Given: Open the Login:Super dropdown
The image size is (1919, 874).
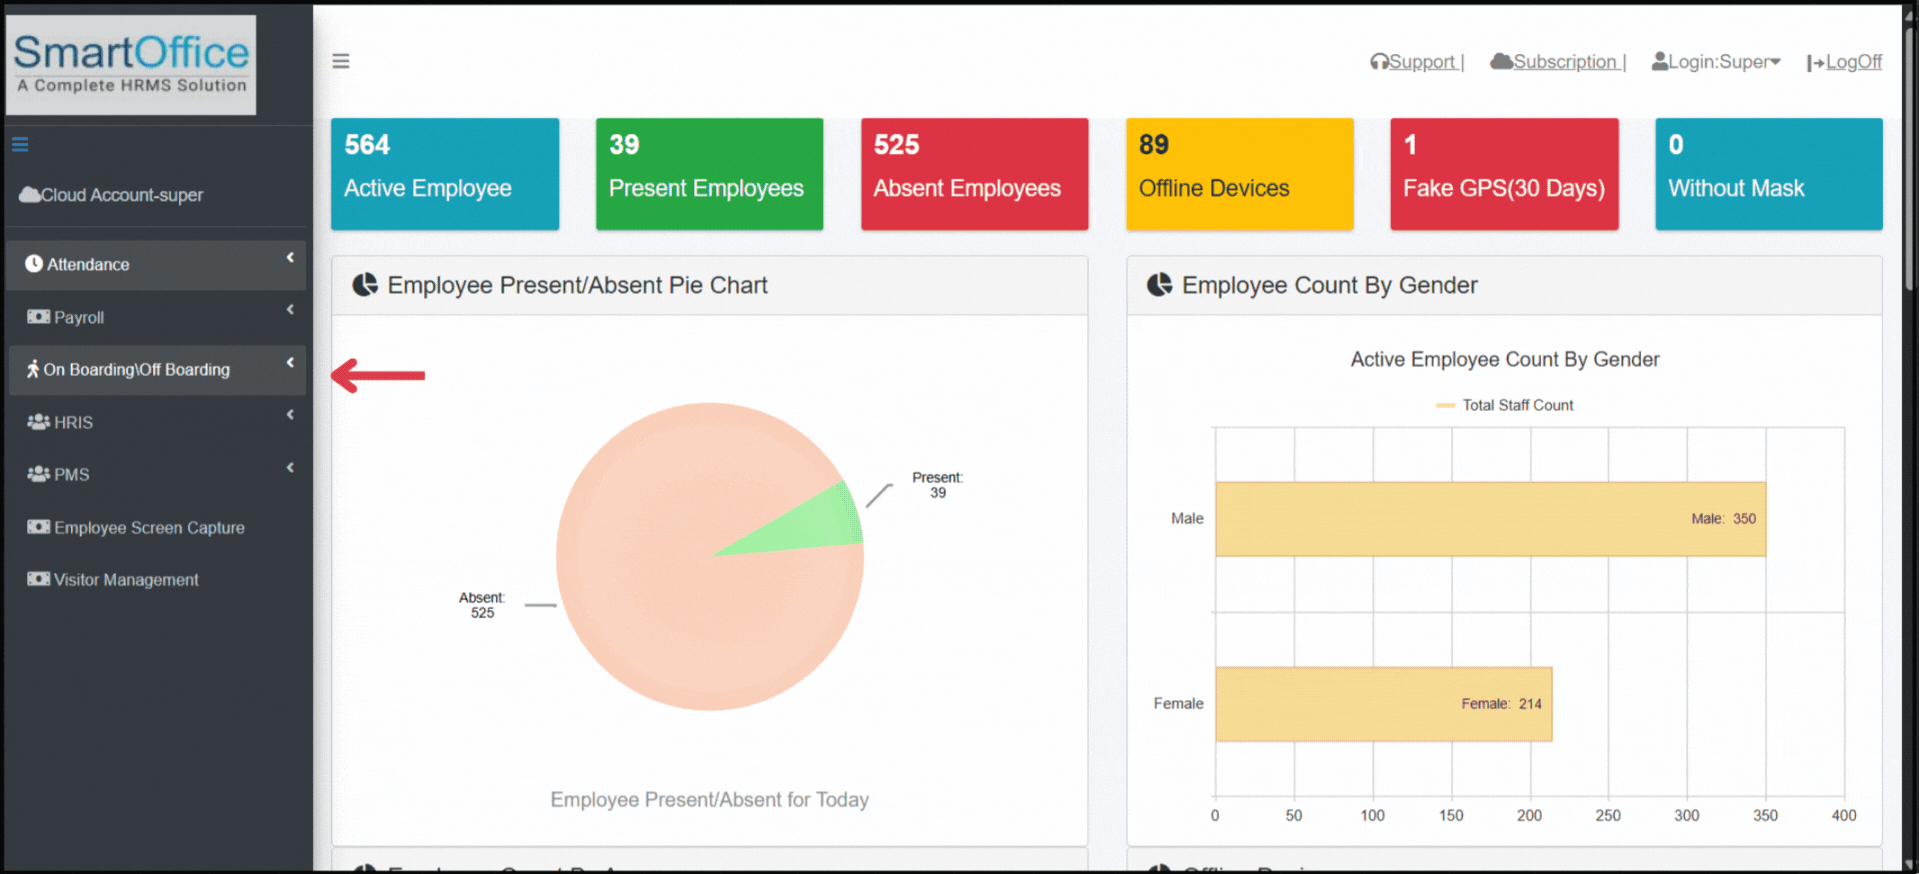Looking at the screenshot, I should tap(1716, 62).
